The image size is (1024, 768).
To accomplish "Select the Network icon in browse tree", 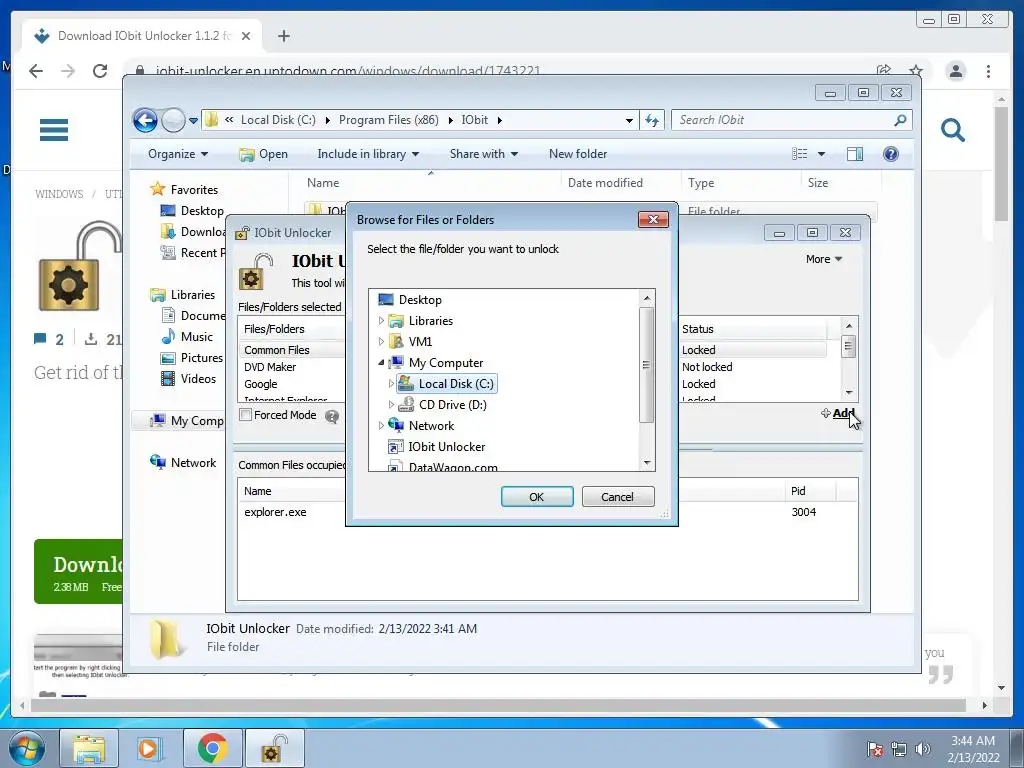I will [396, 425].
